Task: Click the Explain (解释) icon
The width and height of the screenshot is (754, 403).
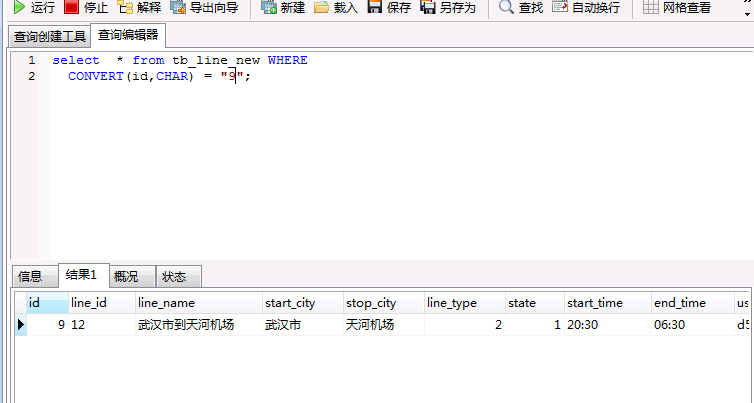Action: pos(125,7)
